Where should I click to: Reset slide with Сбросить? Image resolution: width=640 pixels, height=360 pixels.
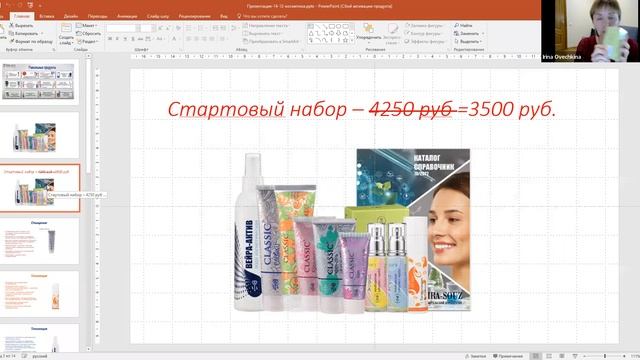89,33
